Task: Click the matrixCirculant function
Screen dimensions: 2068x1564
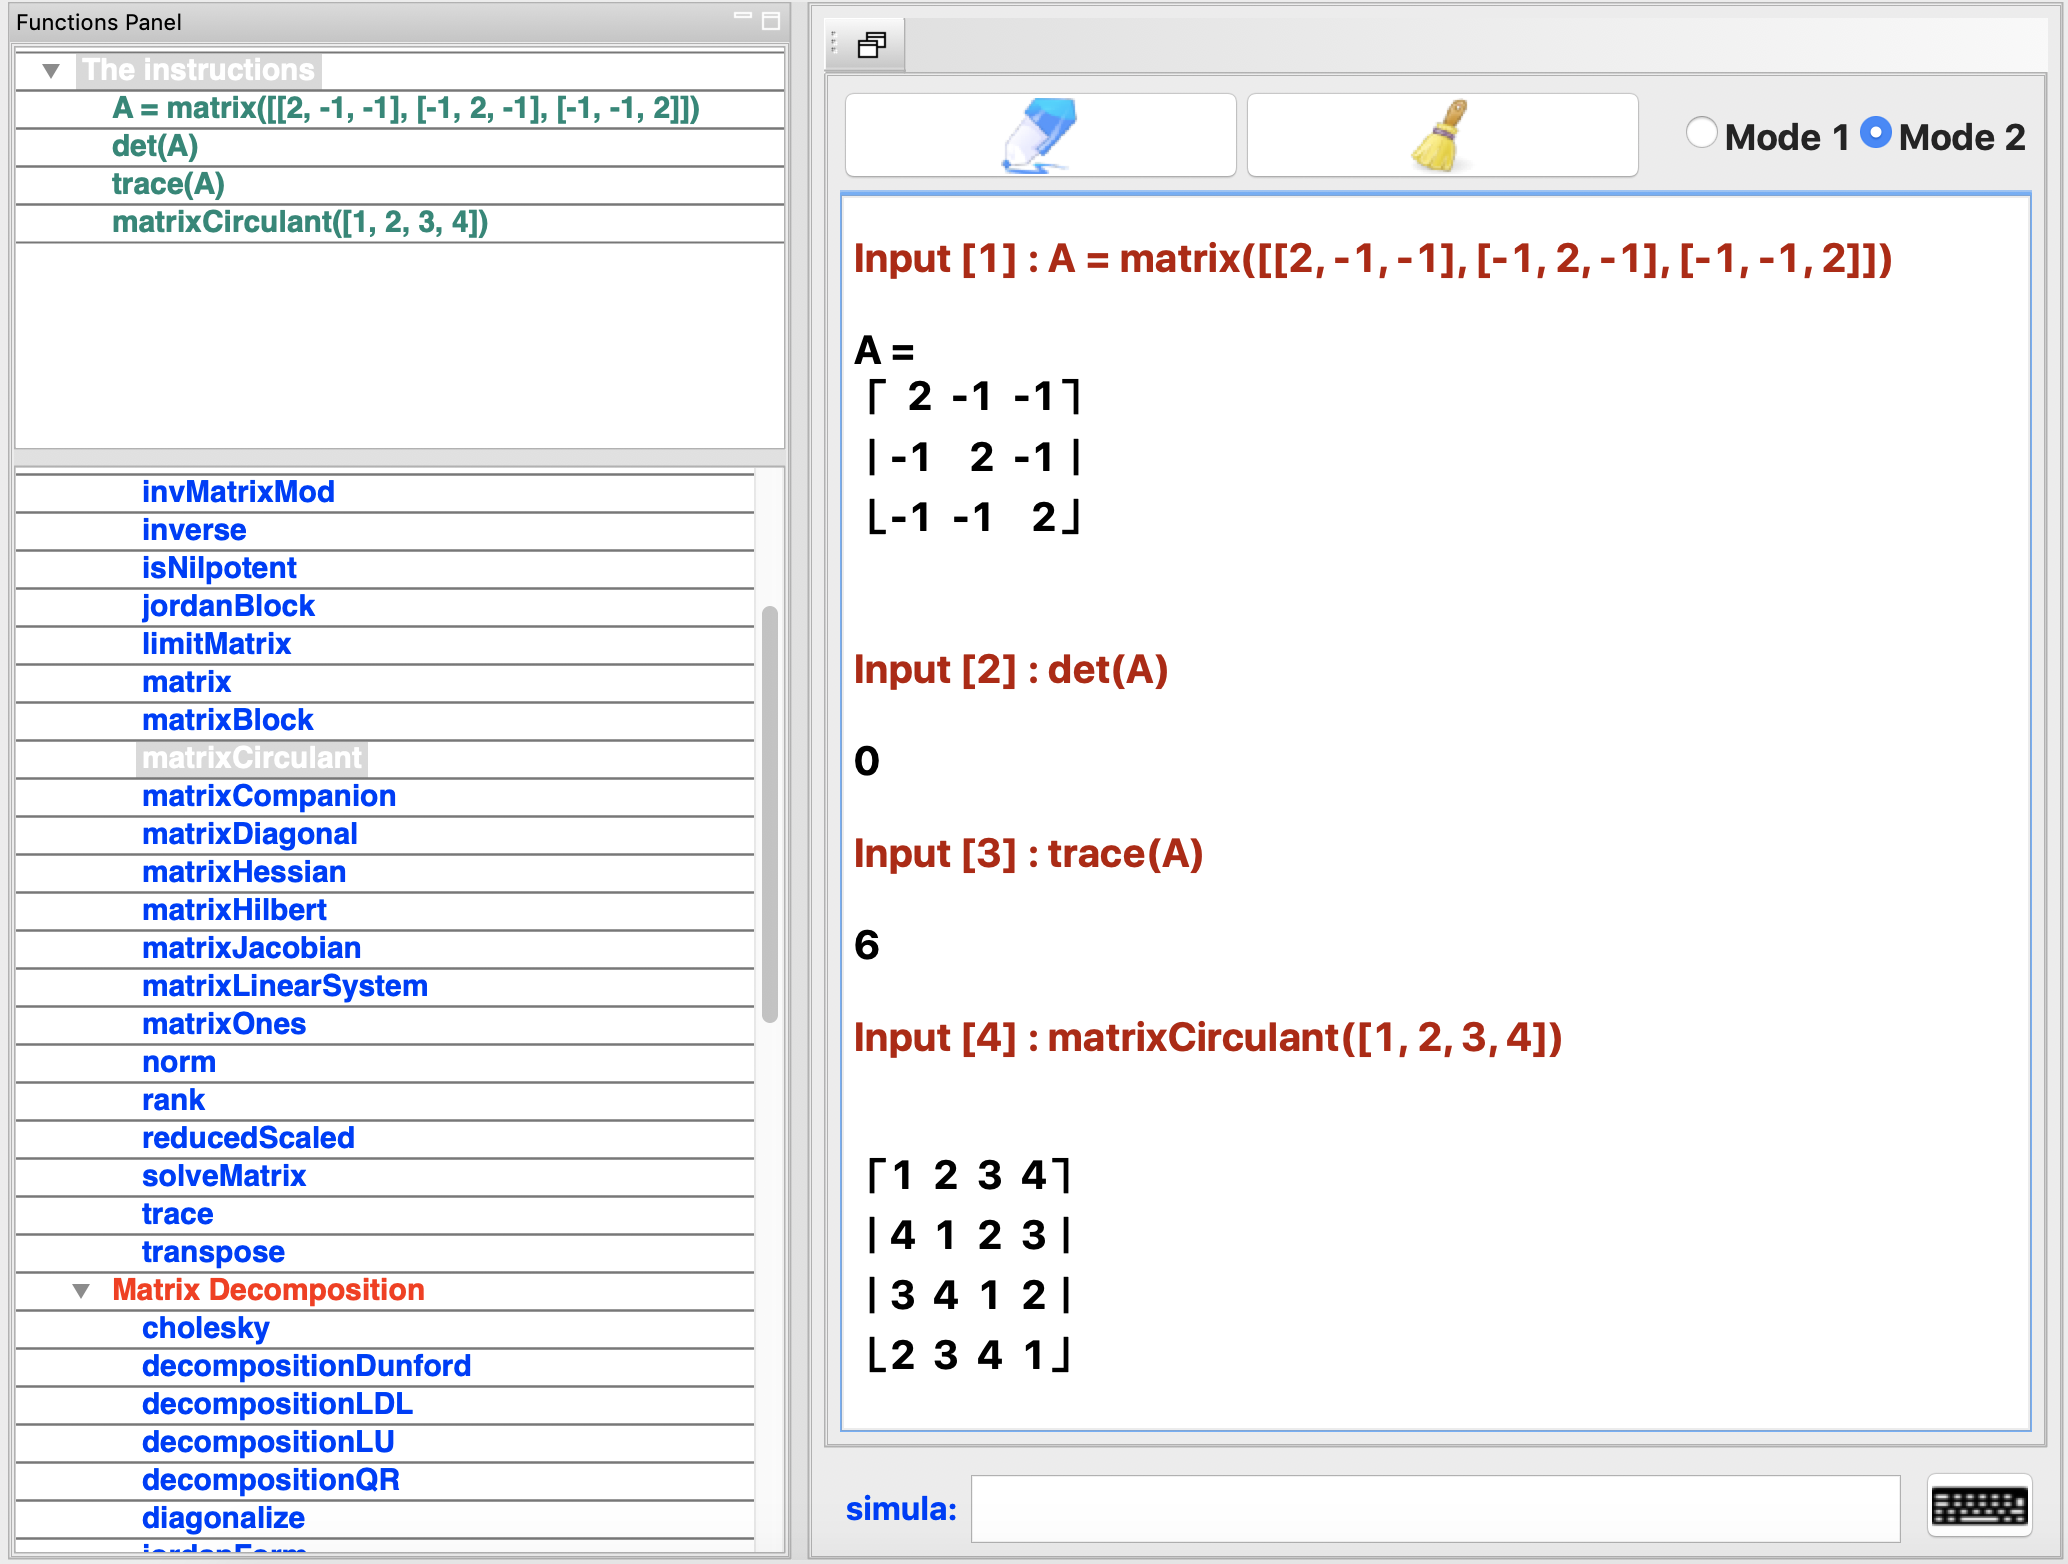Action: click(252, 758)
